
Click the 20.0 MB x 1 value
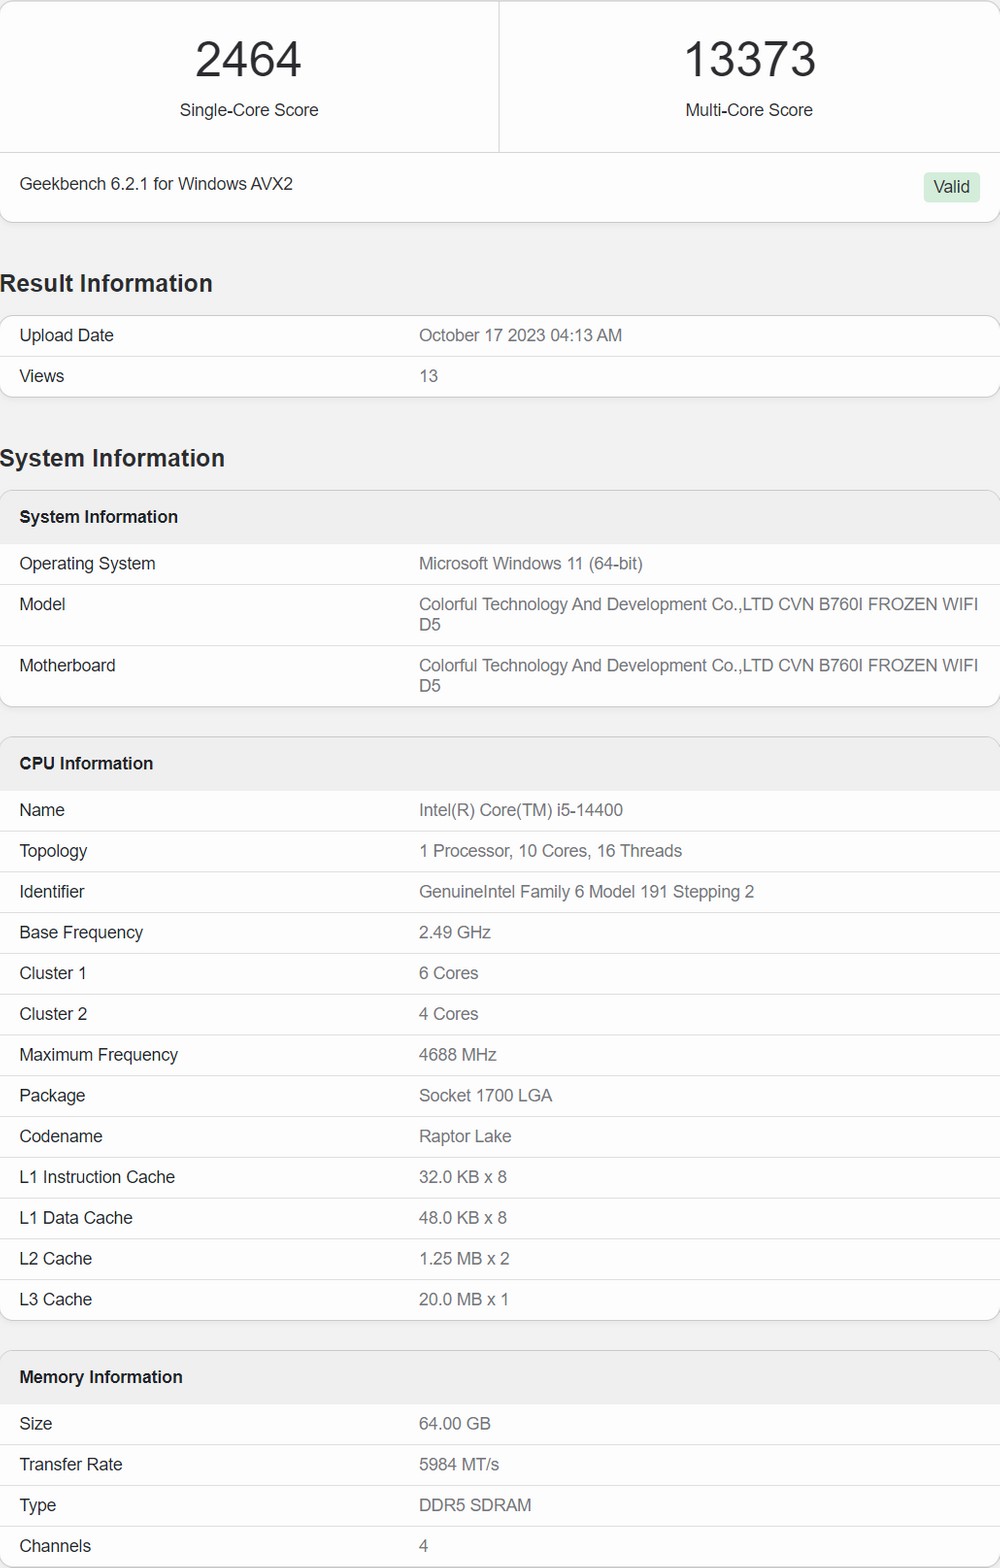[x=464, y=1300]
